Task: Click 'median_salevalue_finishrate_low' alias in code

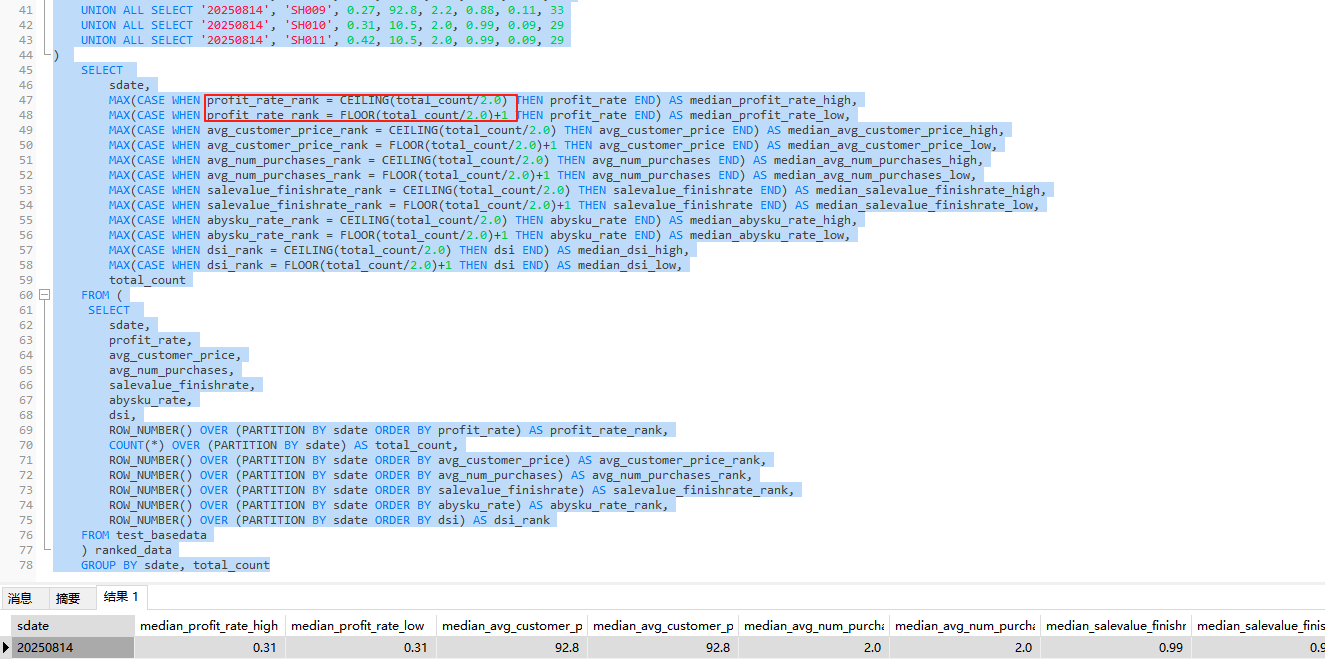Action: (x=926, y=205)
